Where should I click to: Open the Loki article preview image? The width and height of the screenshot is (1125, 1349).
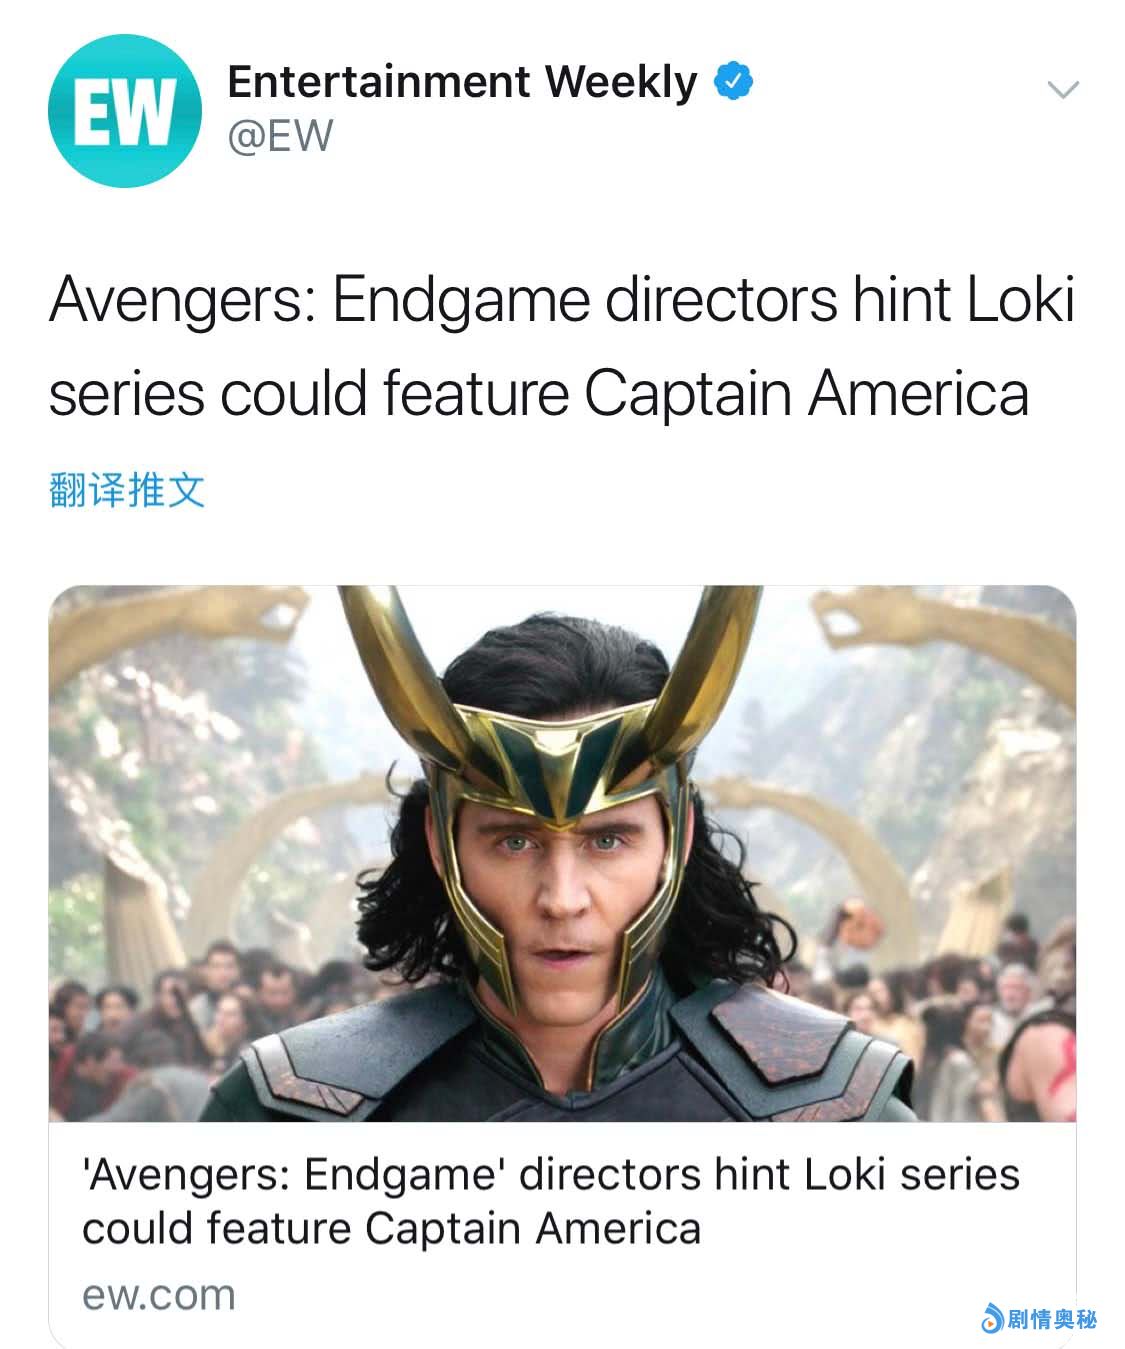click(562, 853)
